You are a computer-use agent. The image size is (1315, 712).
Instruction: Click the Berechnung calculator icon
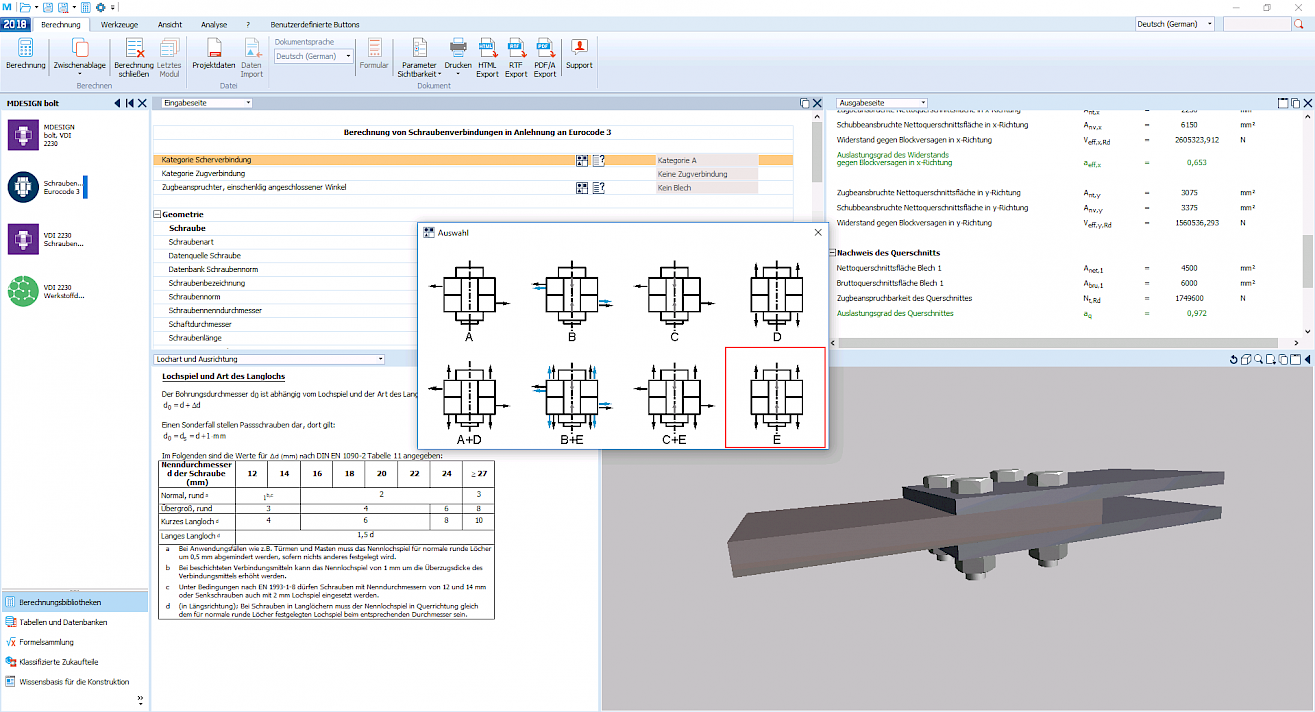(25, 48)
